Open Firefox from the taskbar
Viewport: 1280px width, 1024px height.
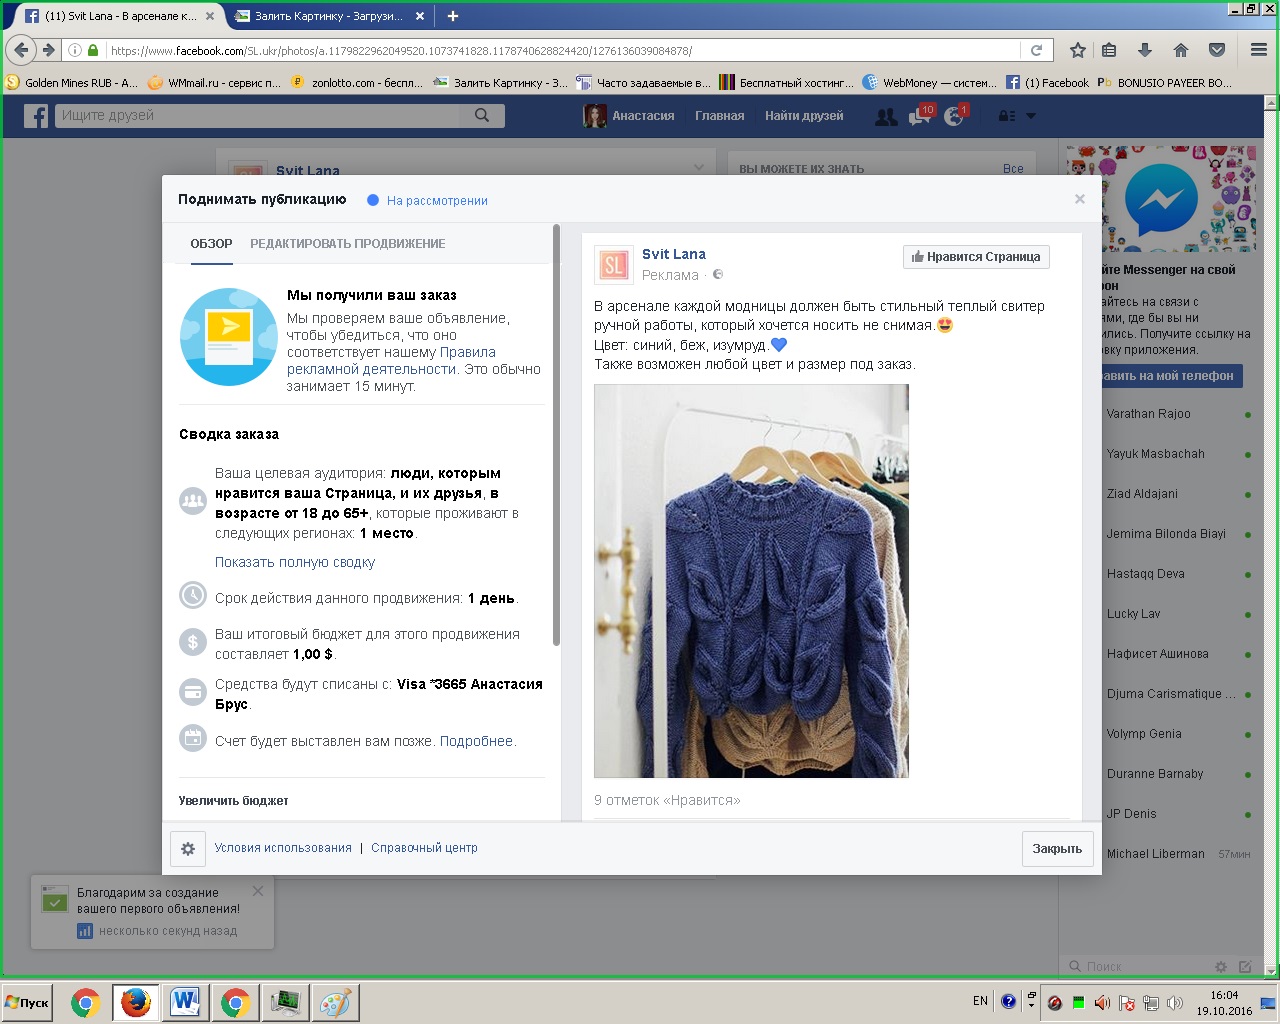[136, 1002]
